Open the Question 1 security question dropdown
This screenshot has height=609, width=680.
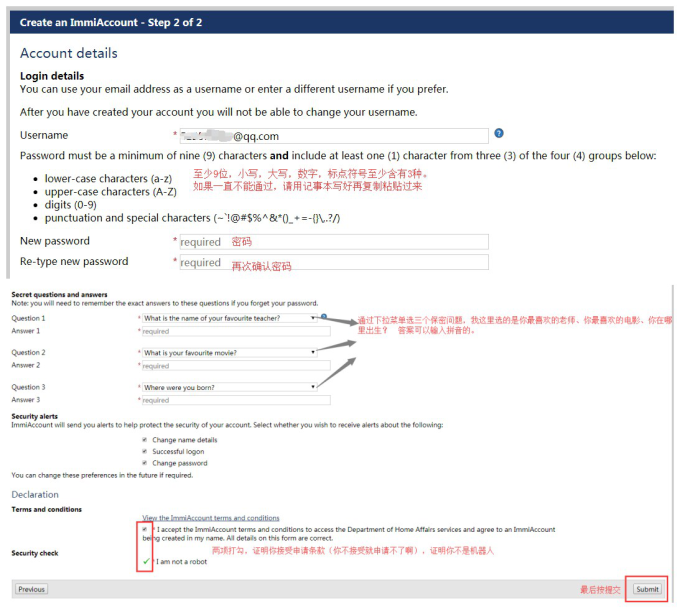click(228, 318)
